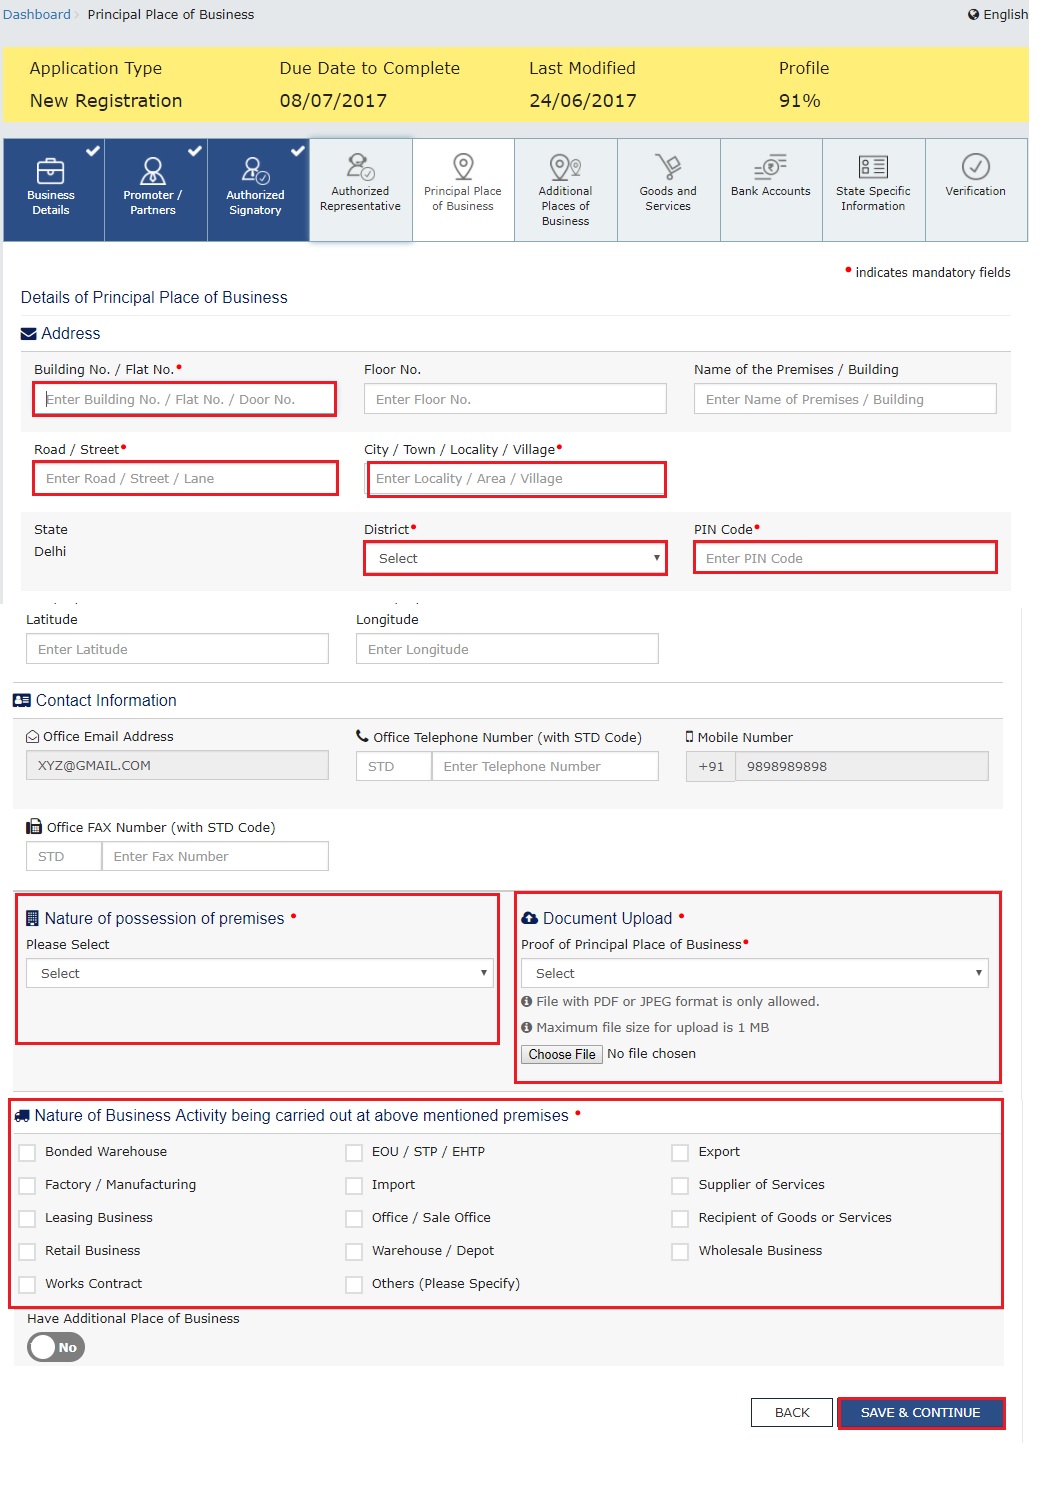Expand Nature of possession of premises dropdown

tap(259, 973)
